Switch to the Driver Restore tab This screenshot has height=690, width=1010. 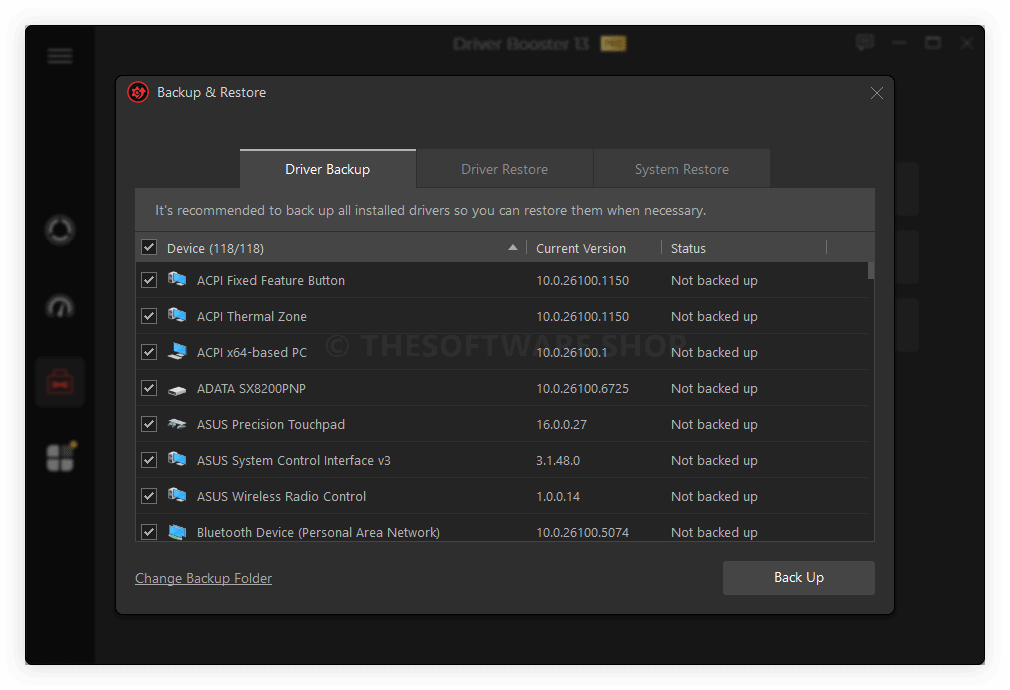pos(504,169)
